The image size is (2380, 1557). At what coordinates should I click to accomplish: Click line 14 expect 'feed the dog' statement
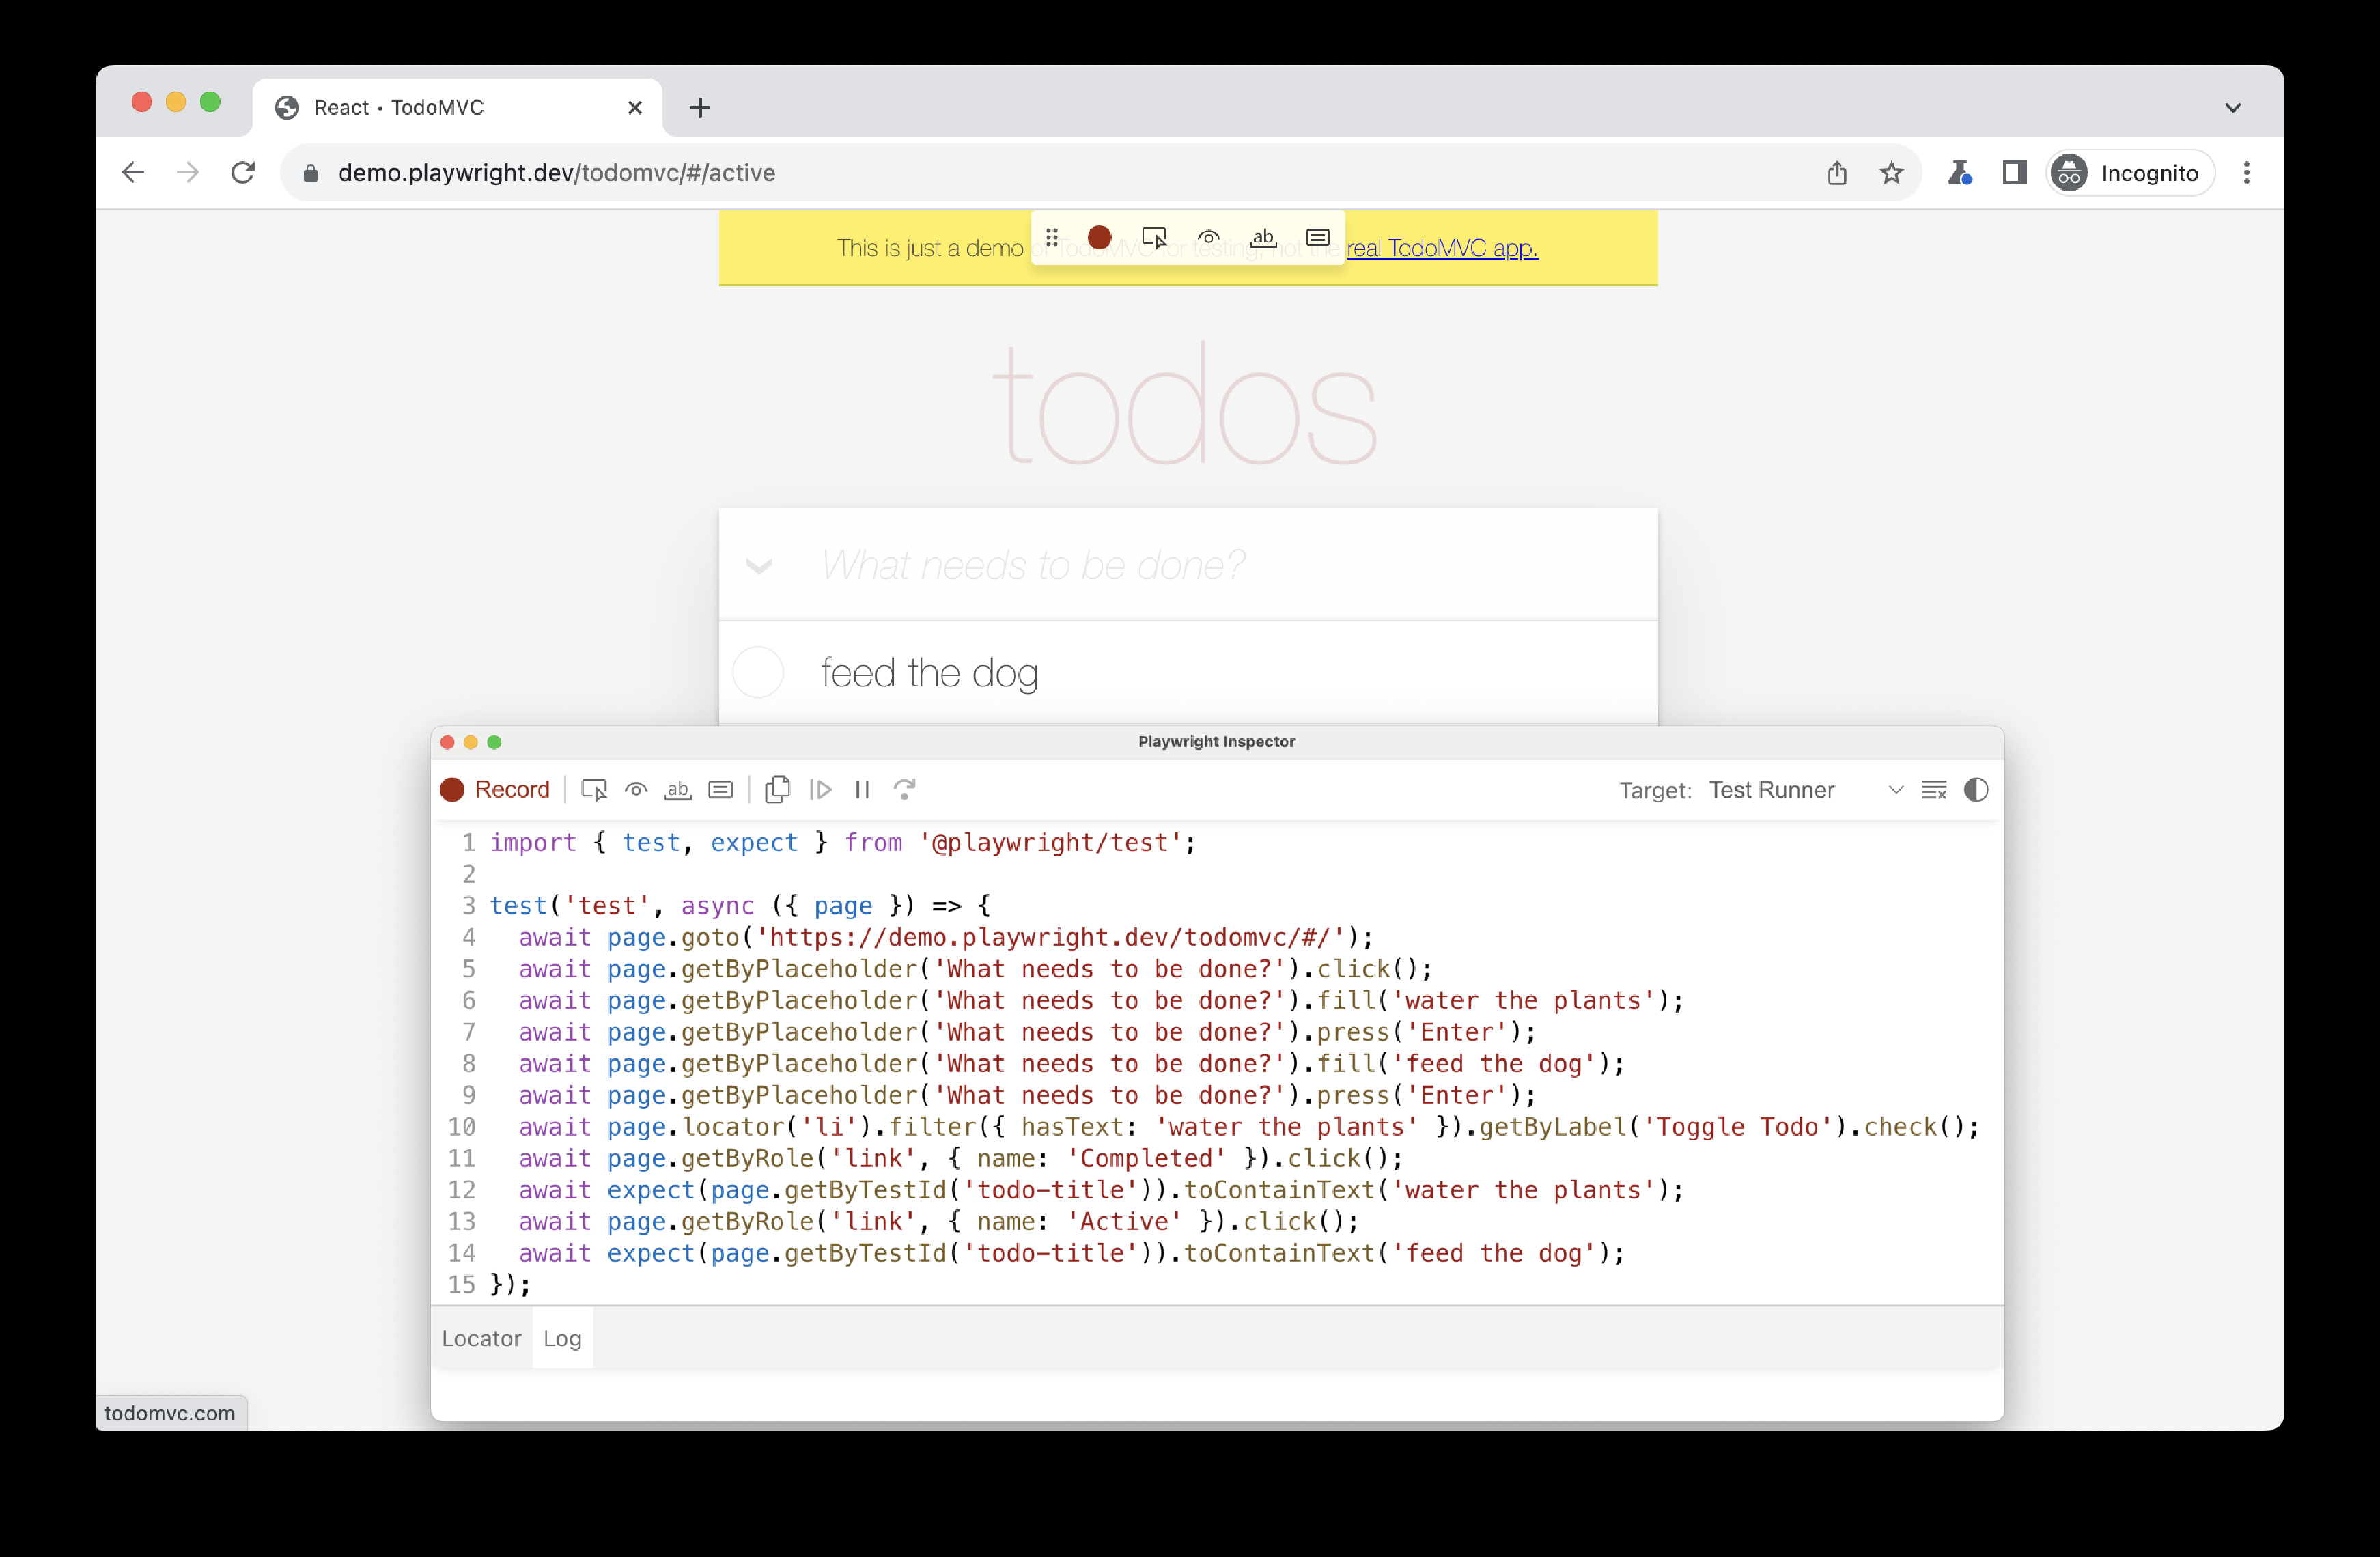coord(1071,1254)
